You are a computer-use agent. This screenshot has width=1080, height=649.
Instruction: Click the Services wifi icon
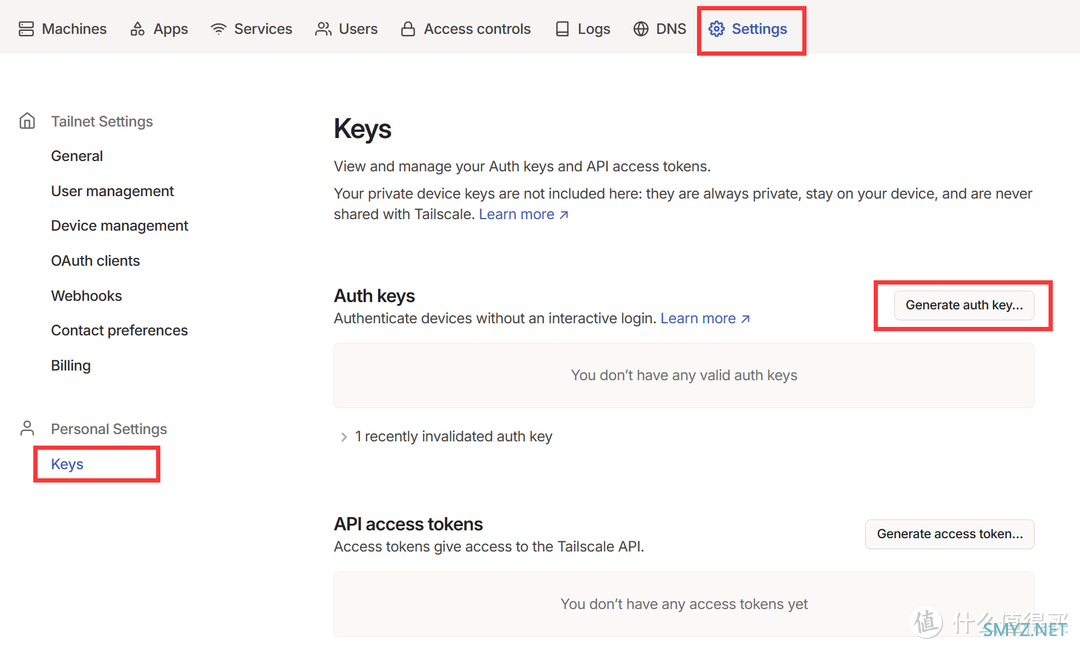(218, 29)
